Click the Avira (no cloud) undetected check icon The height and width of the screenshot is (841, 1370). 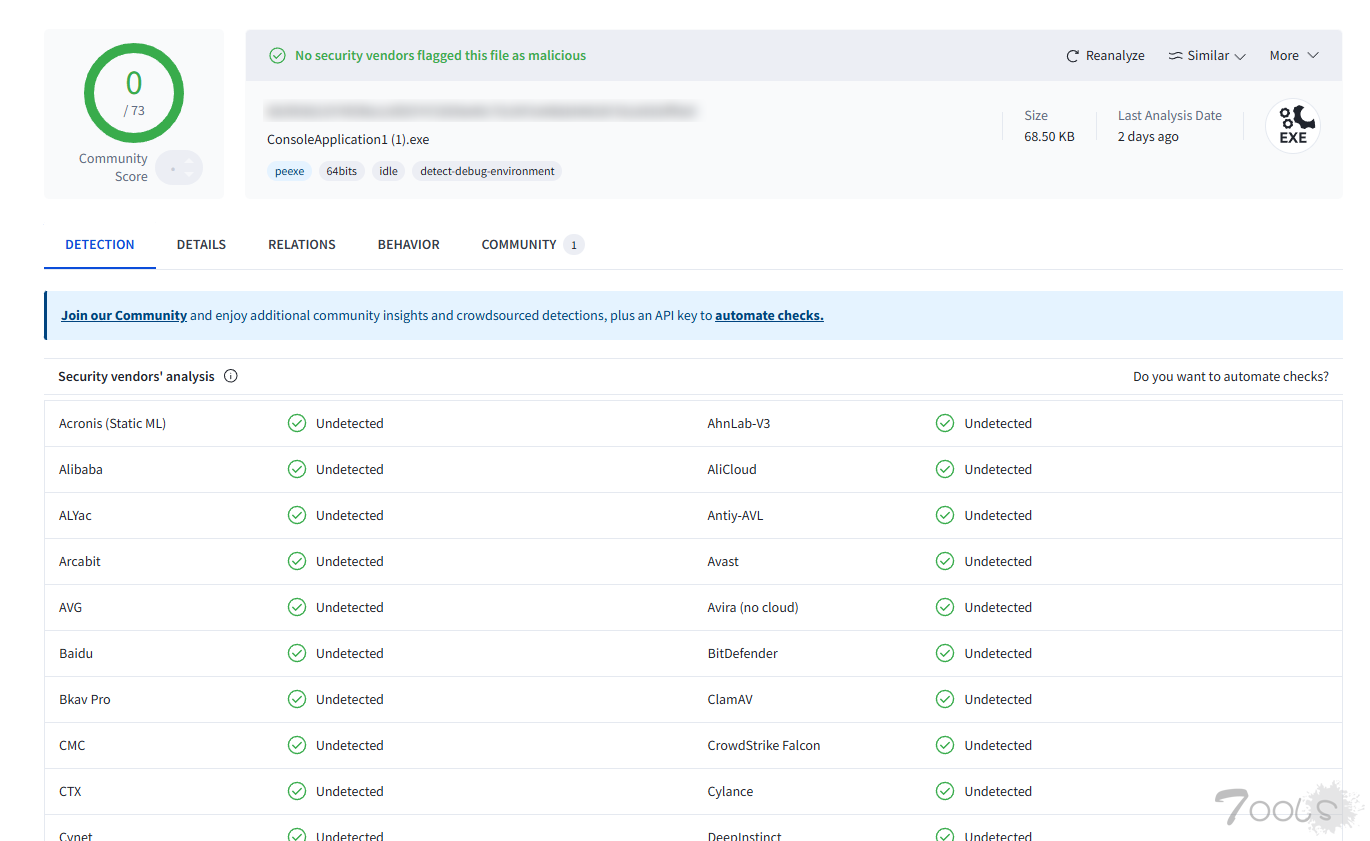coord(945,607)
